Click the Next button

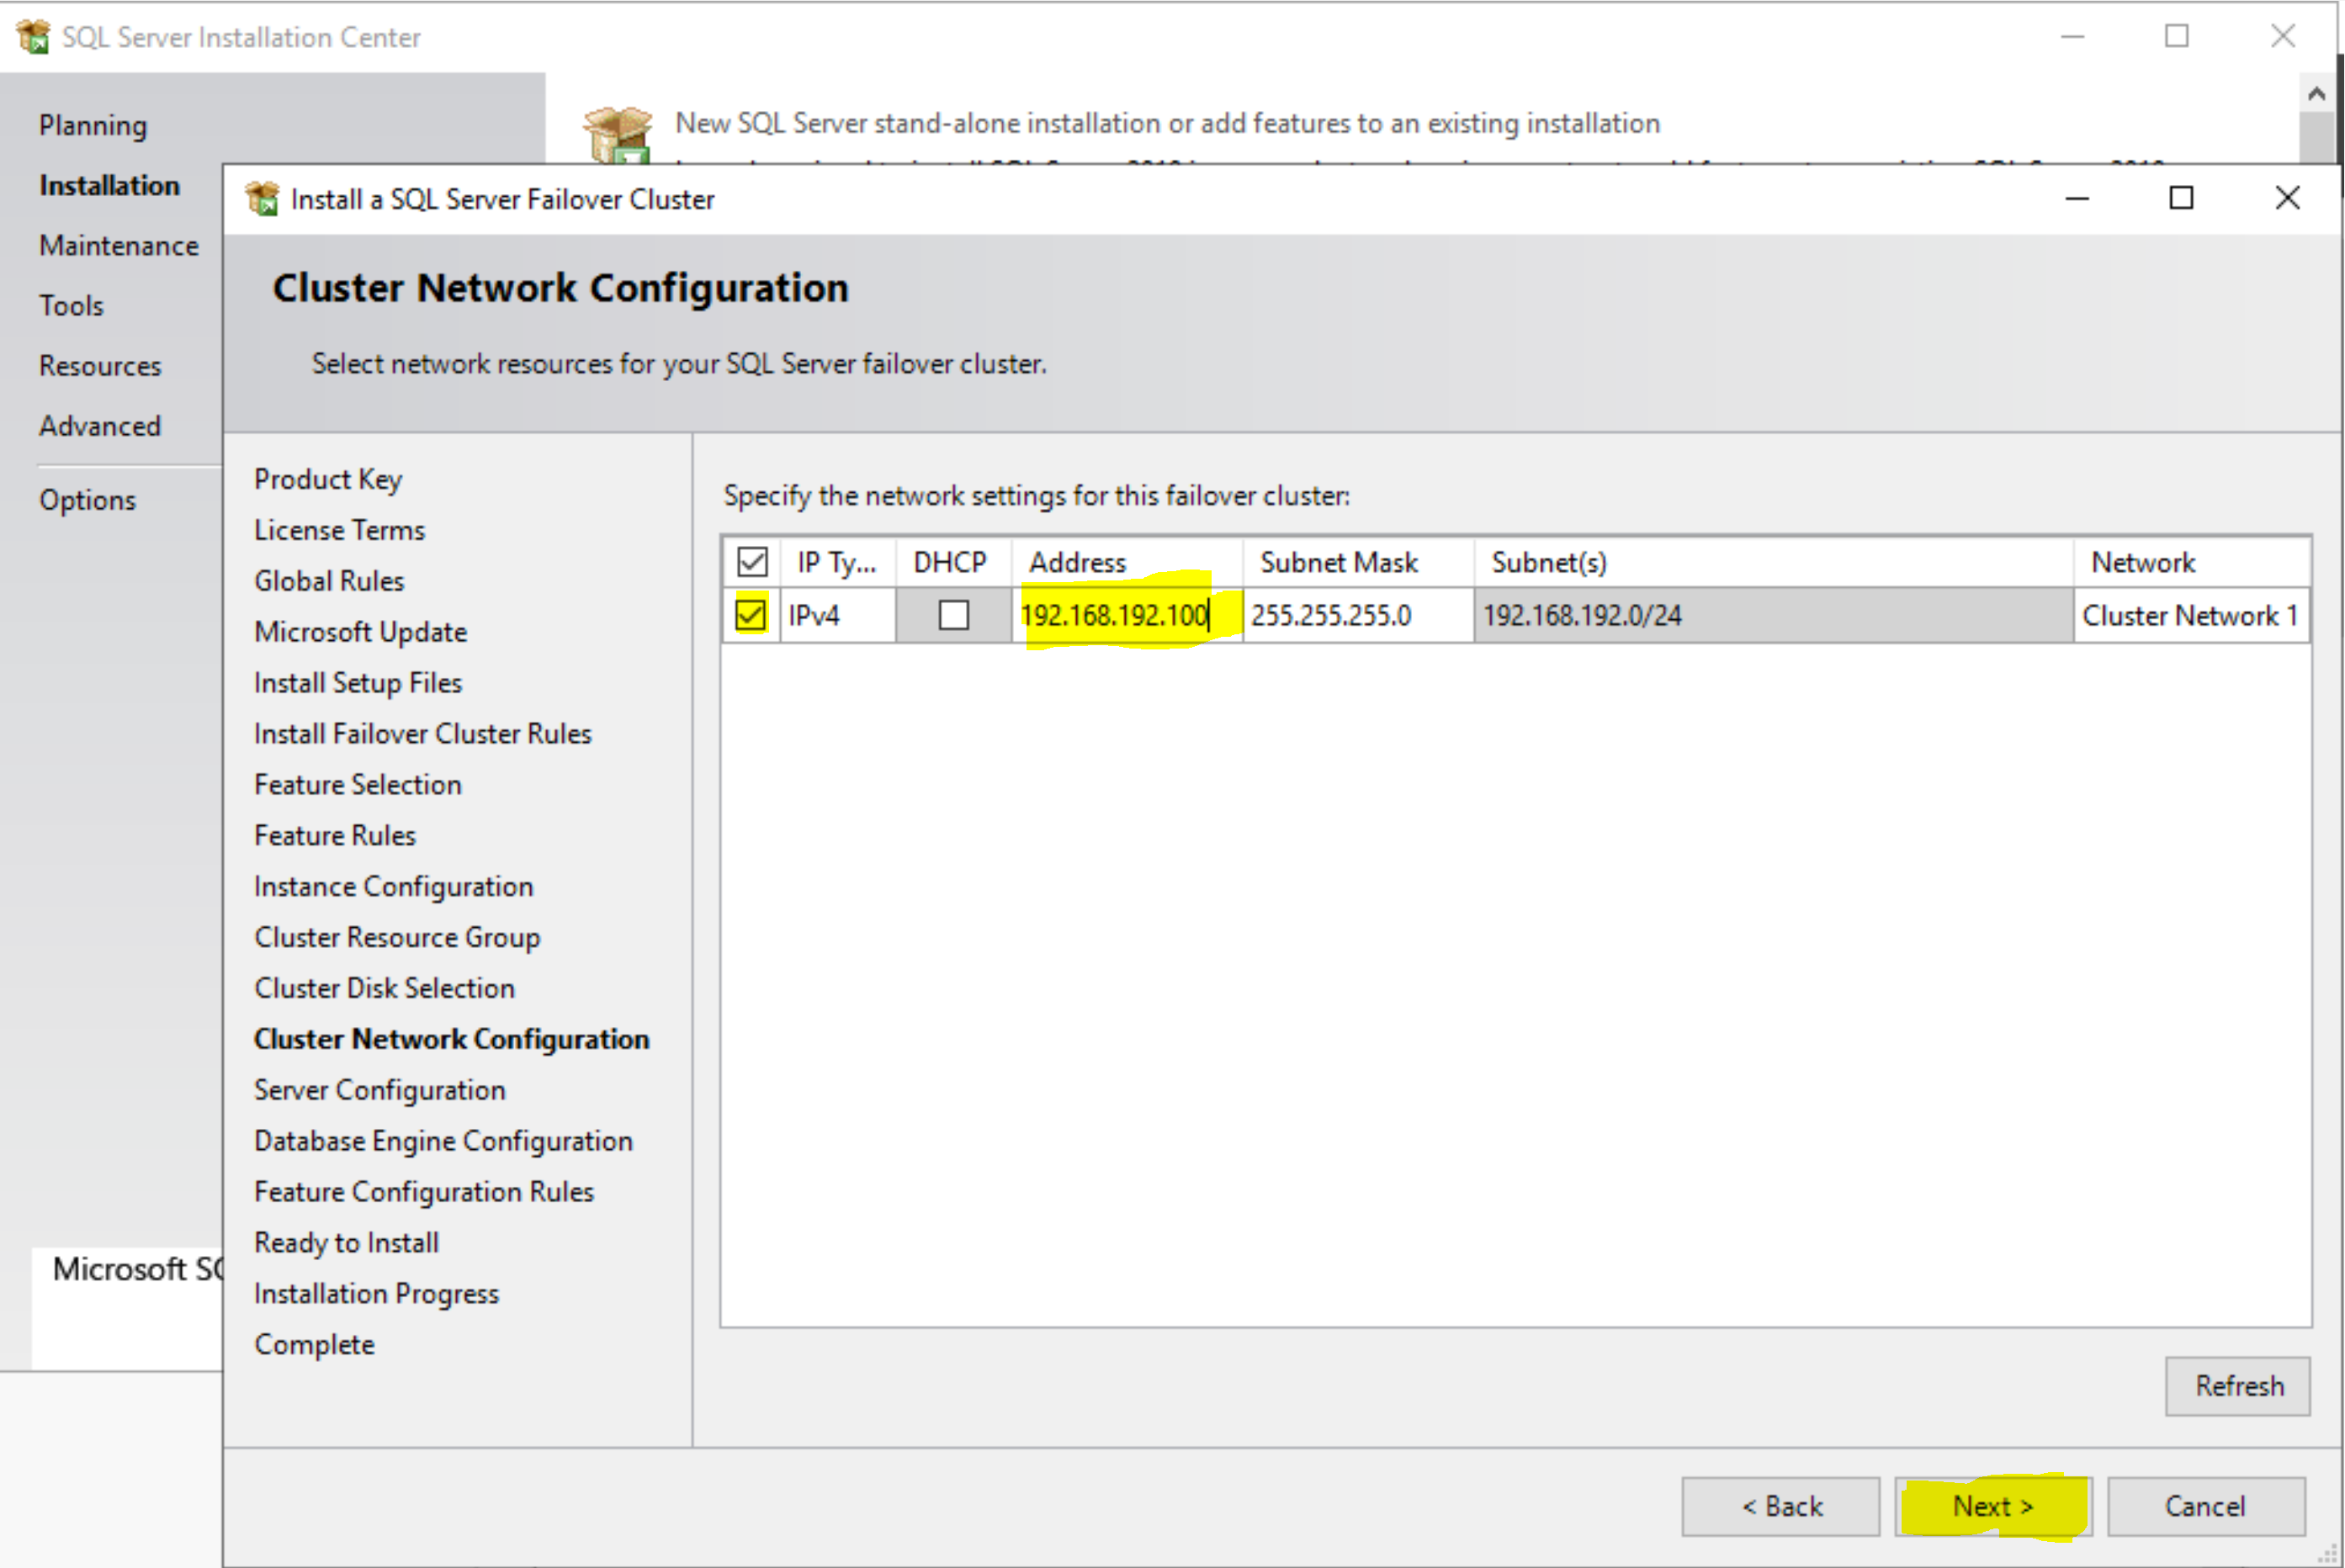[1993, 1506]
